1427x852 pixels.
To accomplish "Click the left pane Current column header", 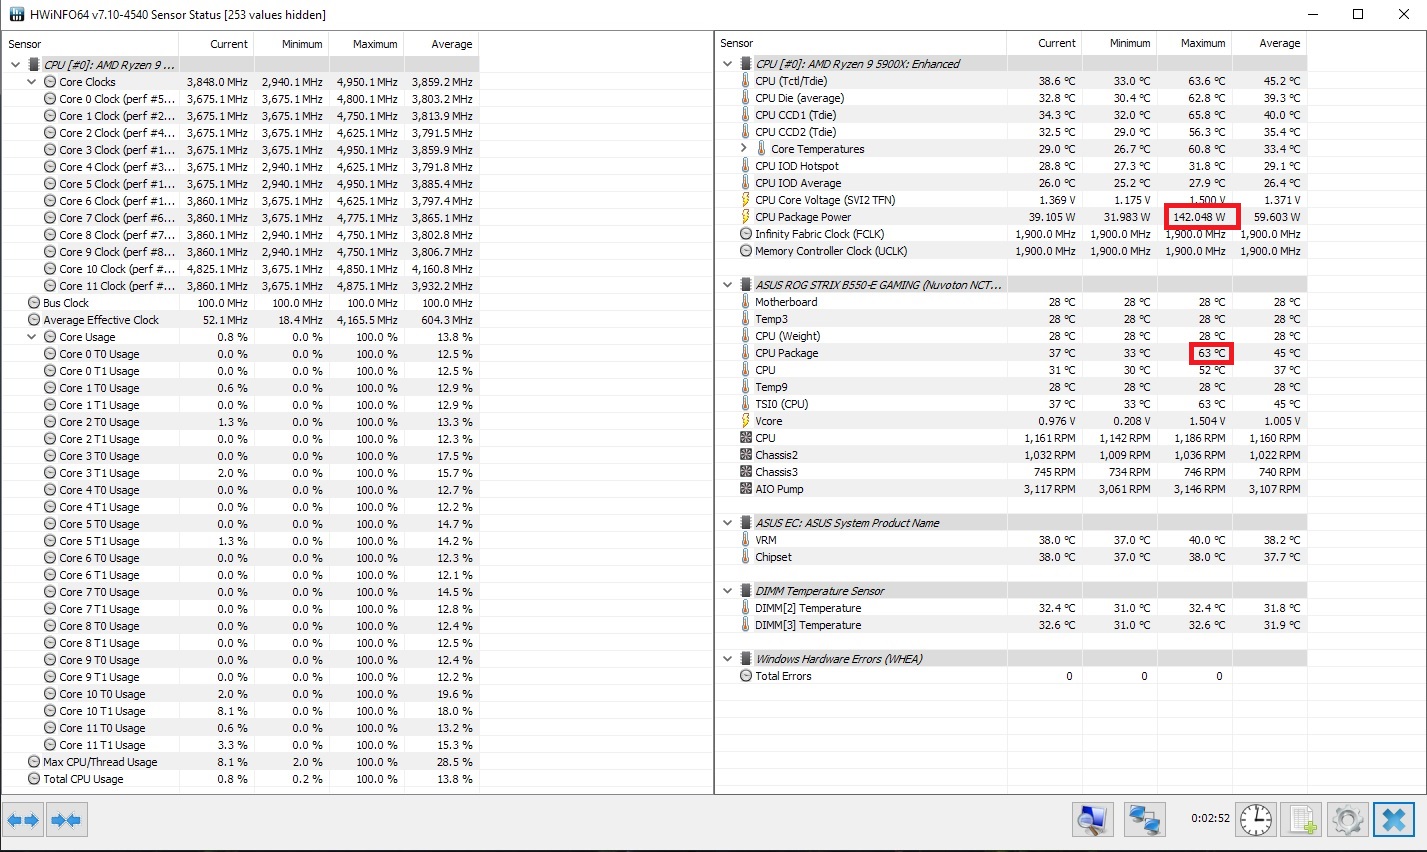I will (216, 44).
